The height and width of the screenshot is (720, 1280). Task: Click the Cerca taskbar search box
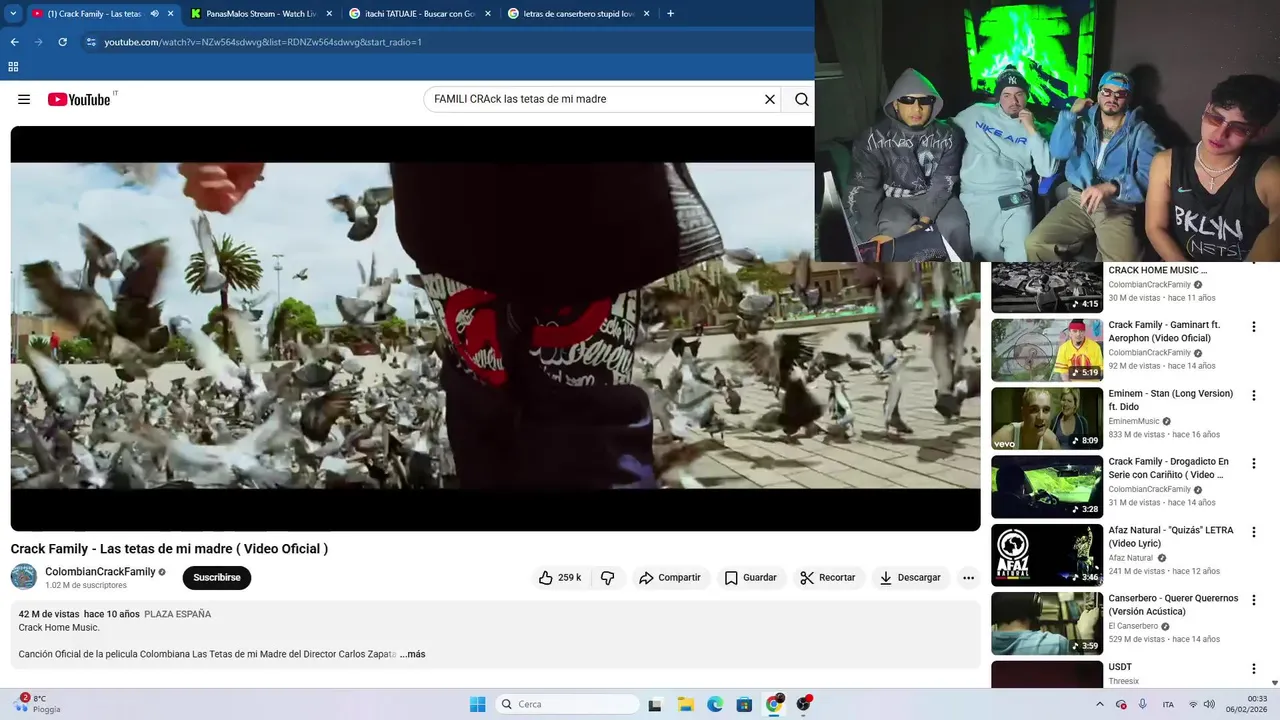567,704
